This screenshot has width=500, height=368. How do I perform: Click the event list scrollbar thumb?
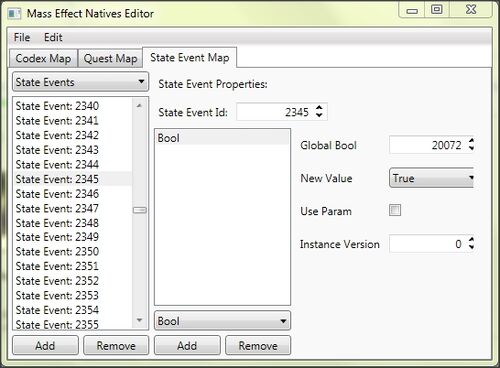[140, 210]
